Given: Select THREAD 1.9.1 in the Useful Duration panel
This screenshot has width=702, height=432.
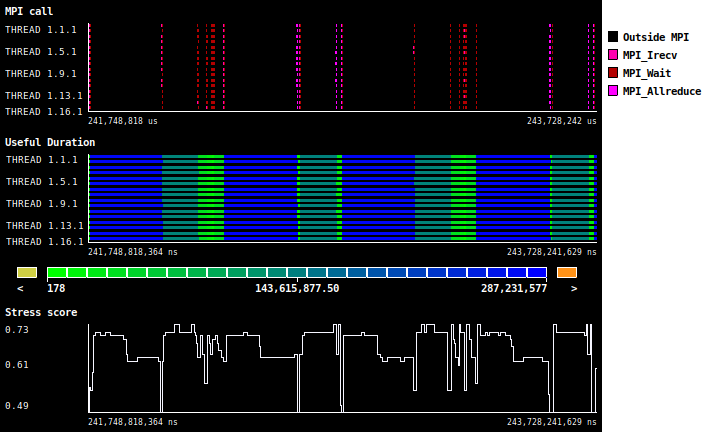Looking at the screenshot, I should coord(42,204).
